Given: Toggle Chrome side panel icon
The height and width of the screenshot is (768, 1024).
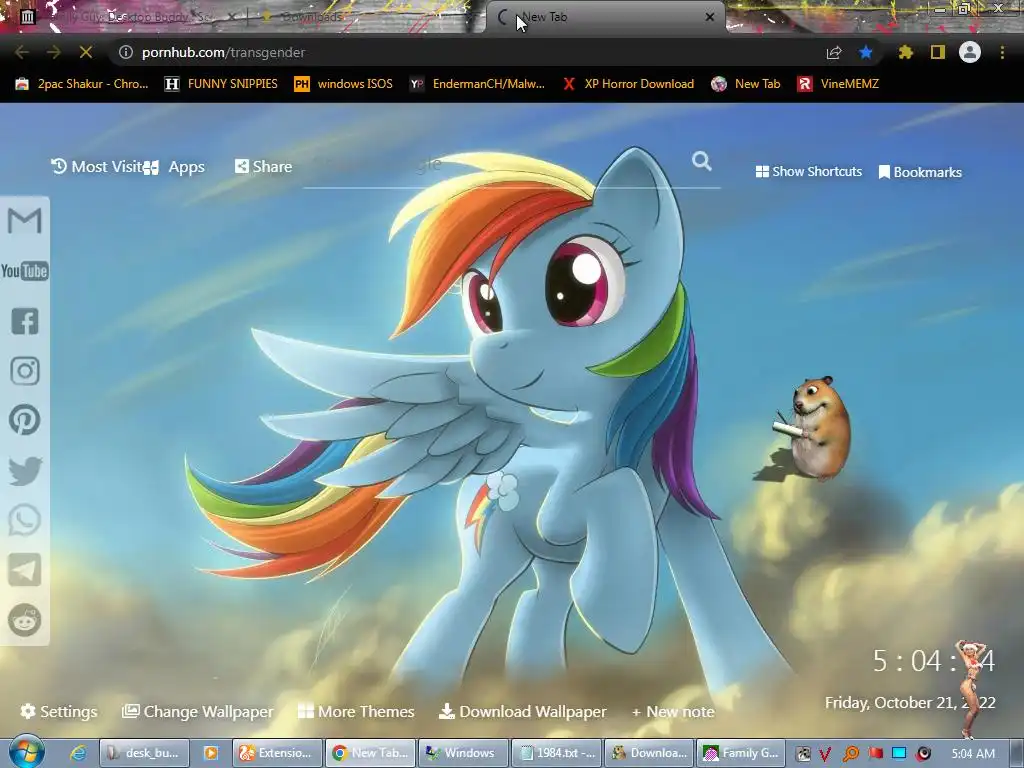Looking at the screenshot, I should click(x=938, y=52).
